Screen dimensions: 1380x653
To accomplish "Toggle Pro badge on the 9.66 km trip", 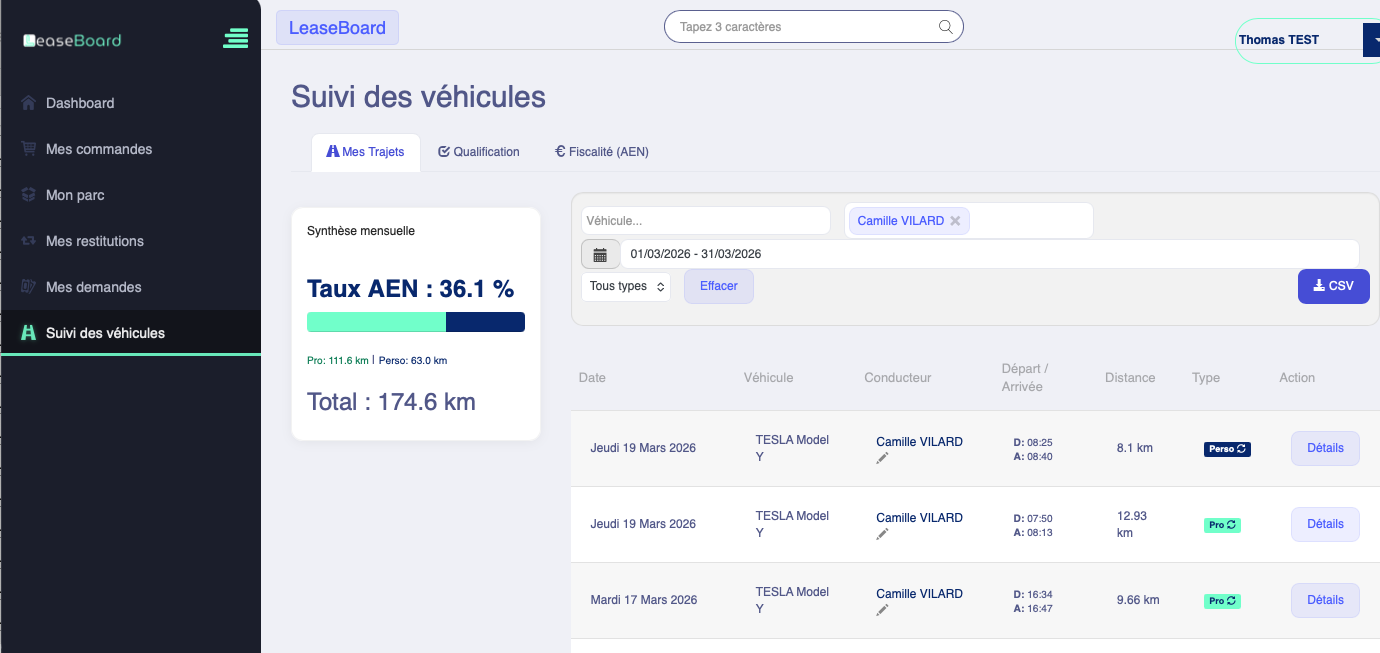I will pos(1222,601).
